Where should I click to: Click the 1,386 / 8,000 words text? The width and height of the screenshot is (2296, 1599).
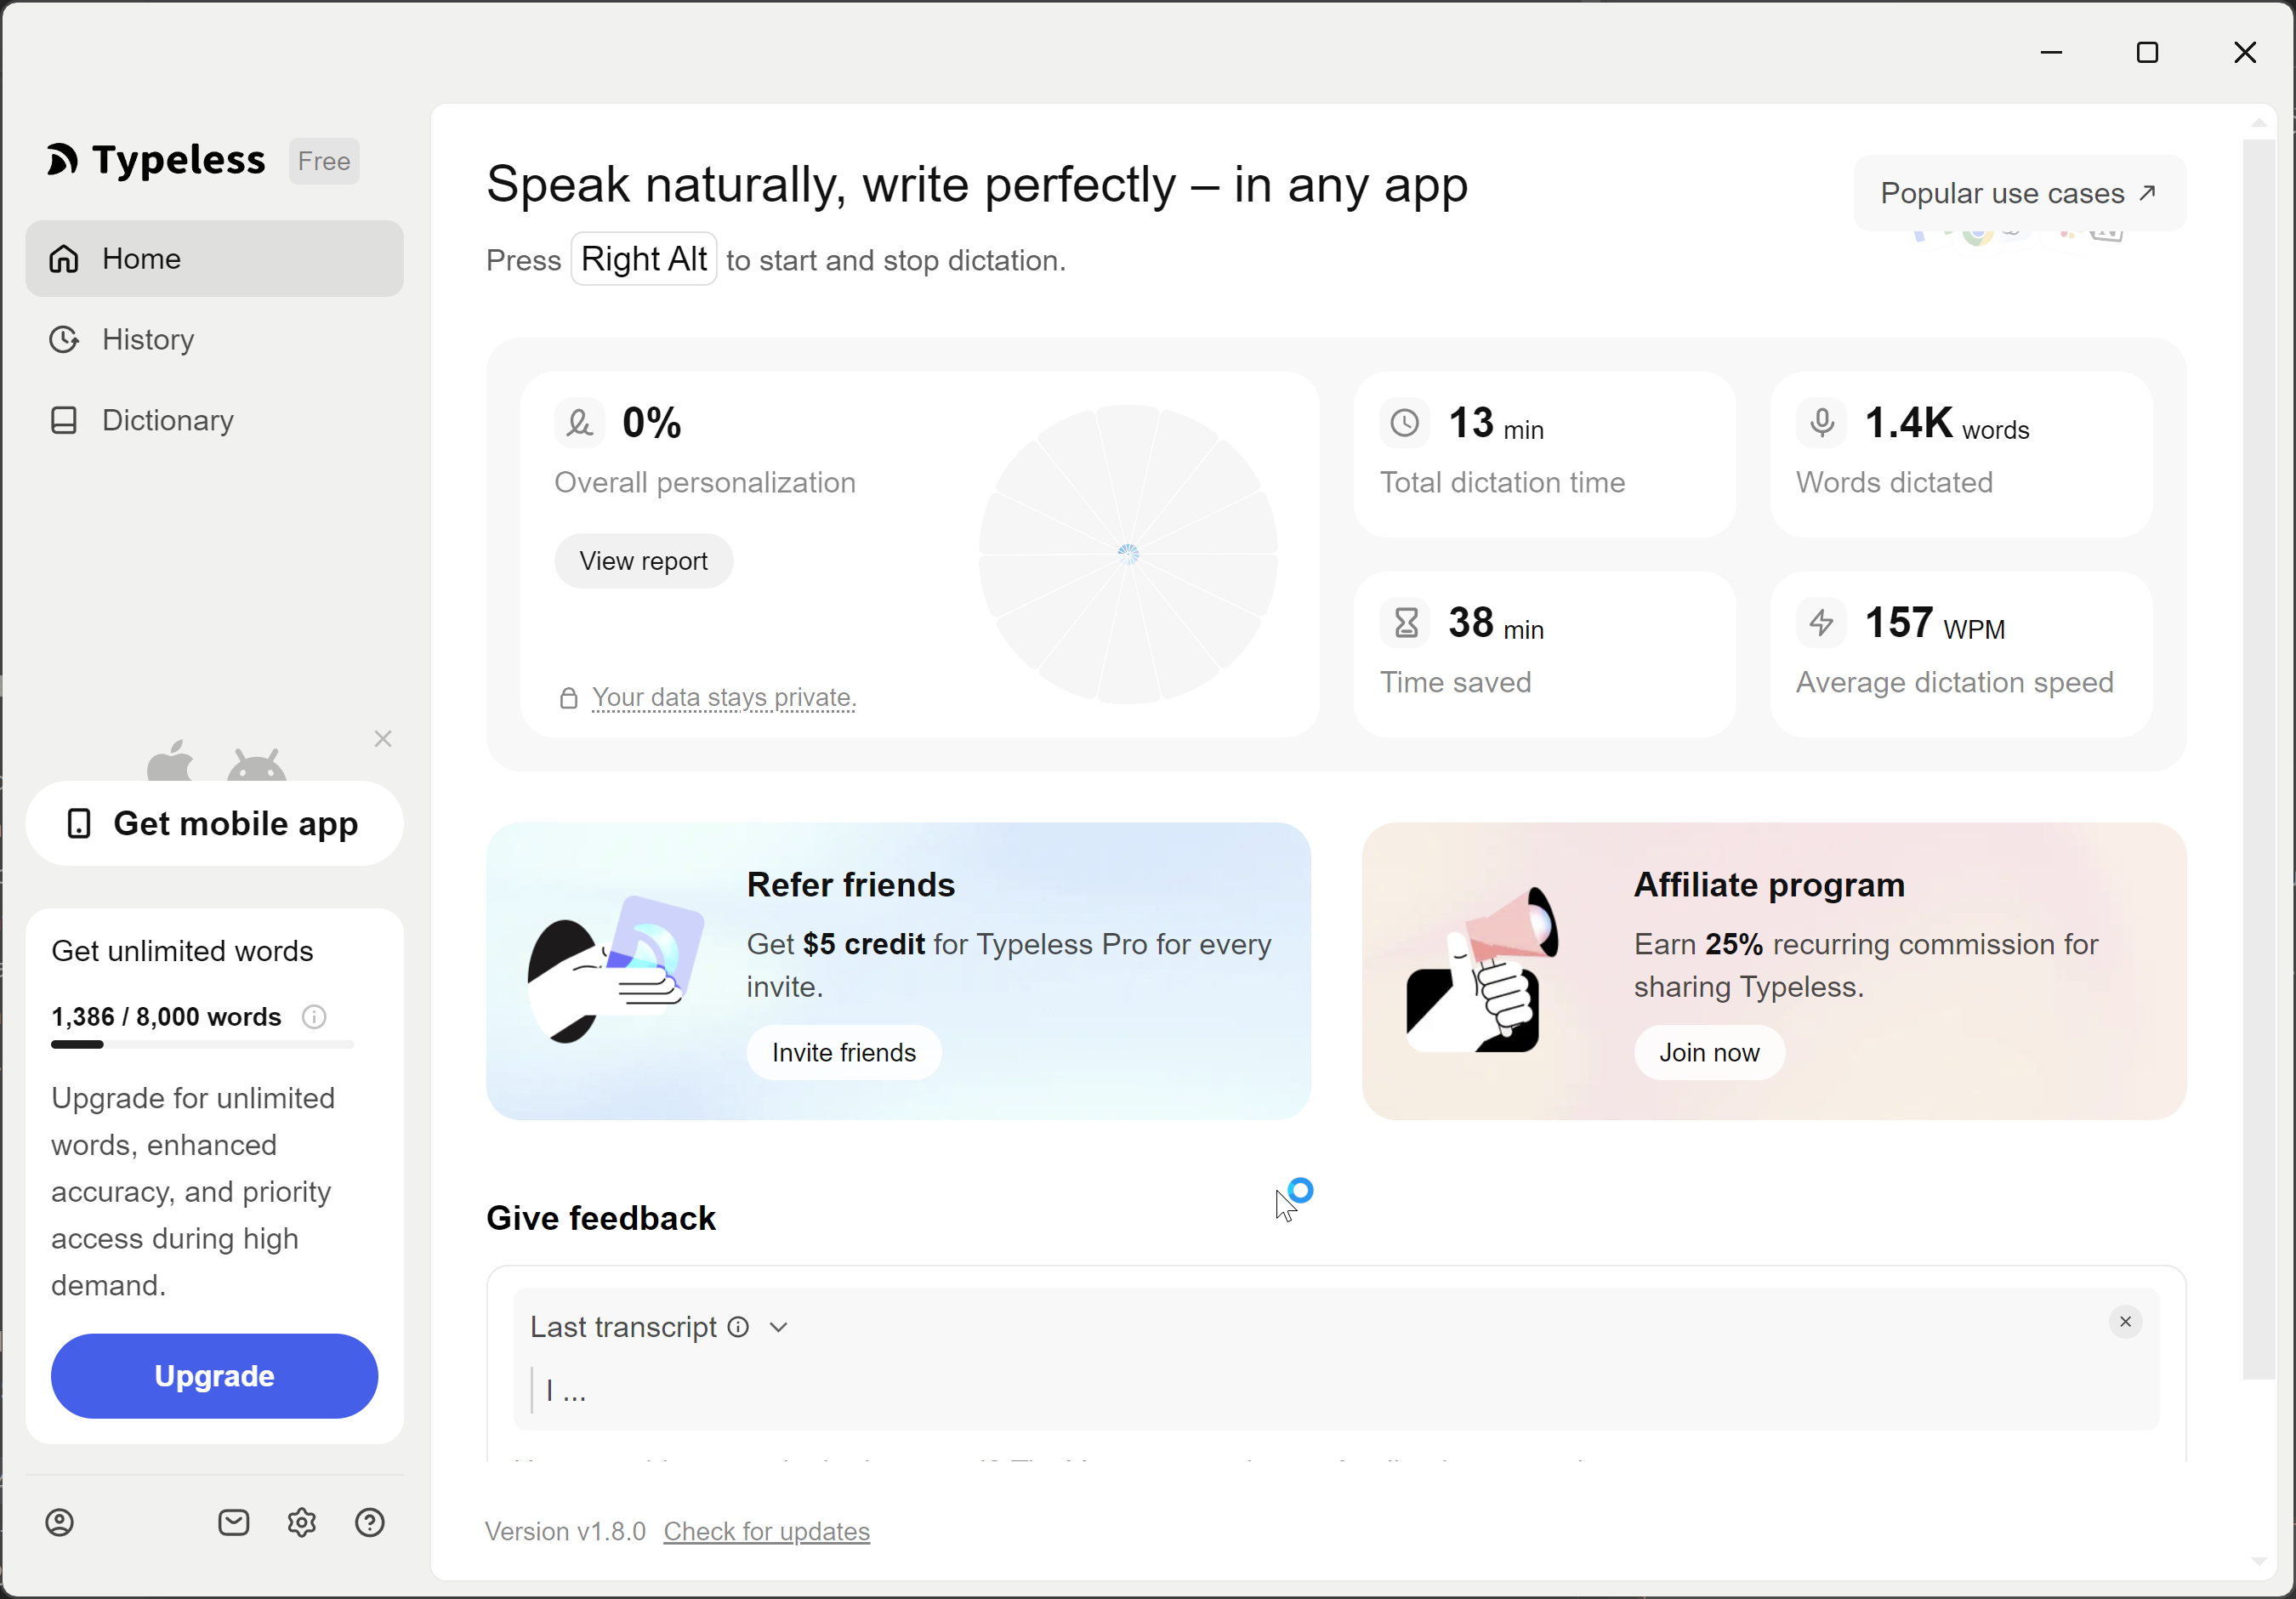(166, 1017)
